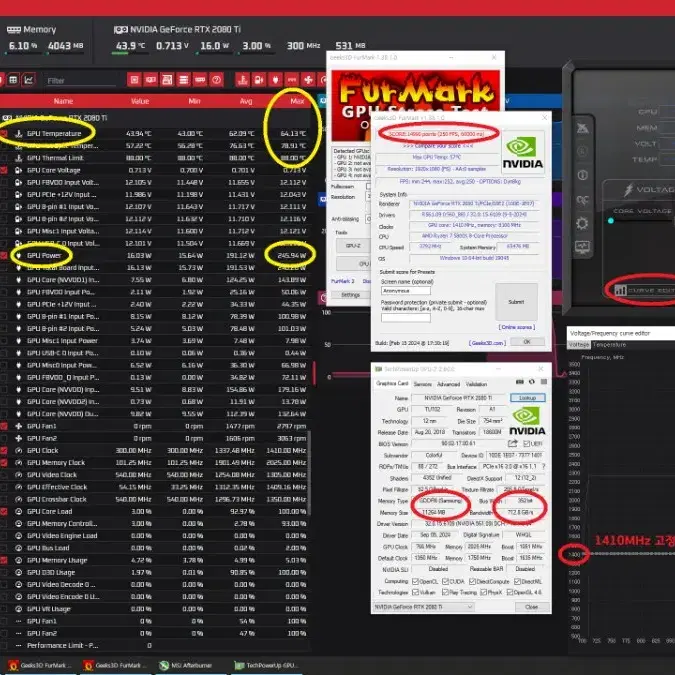The image size is (675, 675).
Task: Take a GPU-Z screenshot with camera icon
Action: pyautogui.click(x=520, y=382)
